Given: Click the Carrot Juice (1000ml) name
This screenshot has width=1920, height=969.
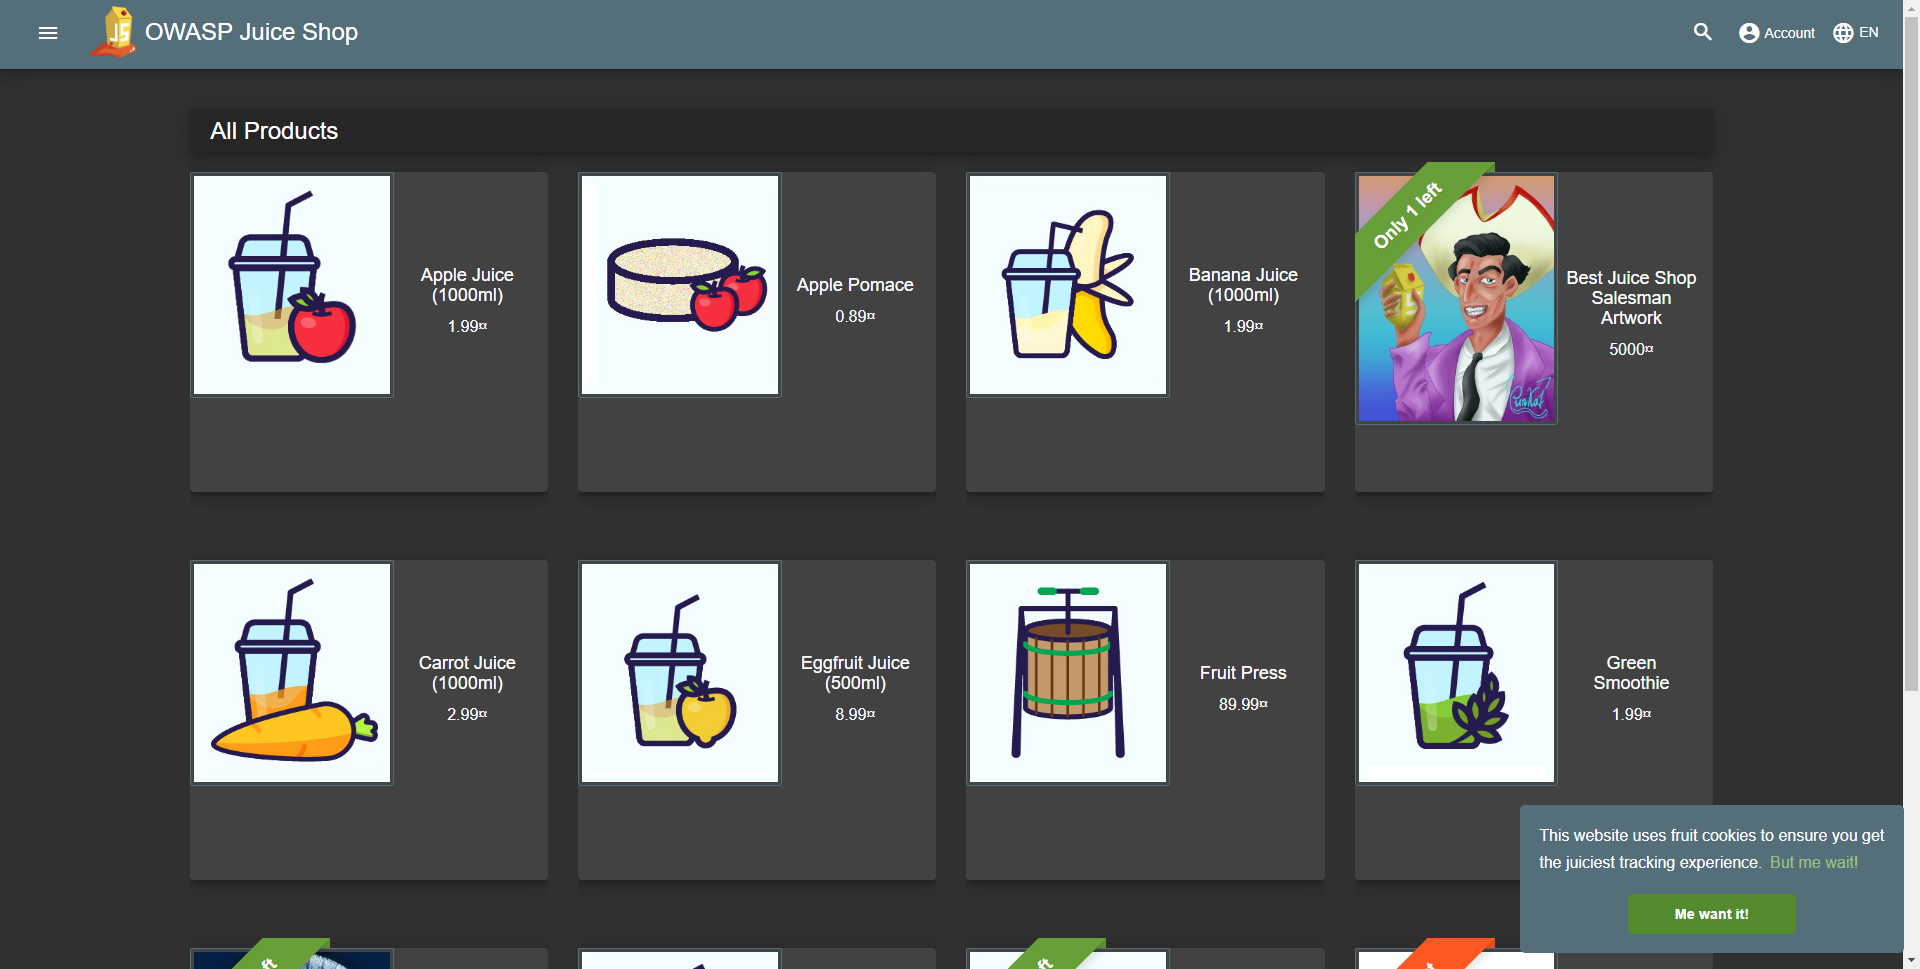Looking at the screenshot, I should point(467,673).
